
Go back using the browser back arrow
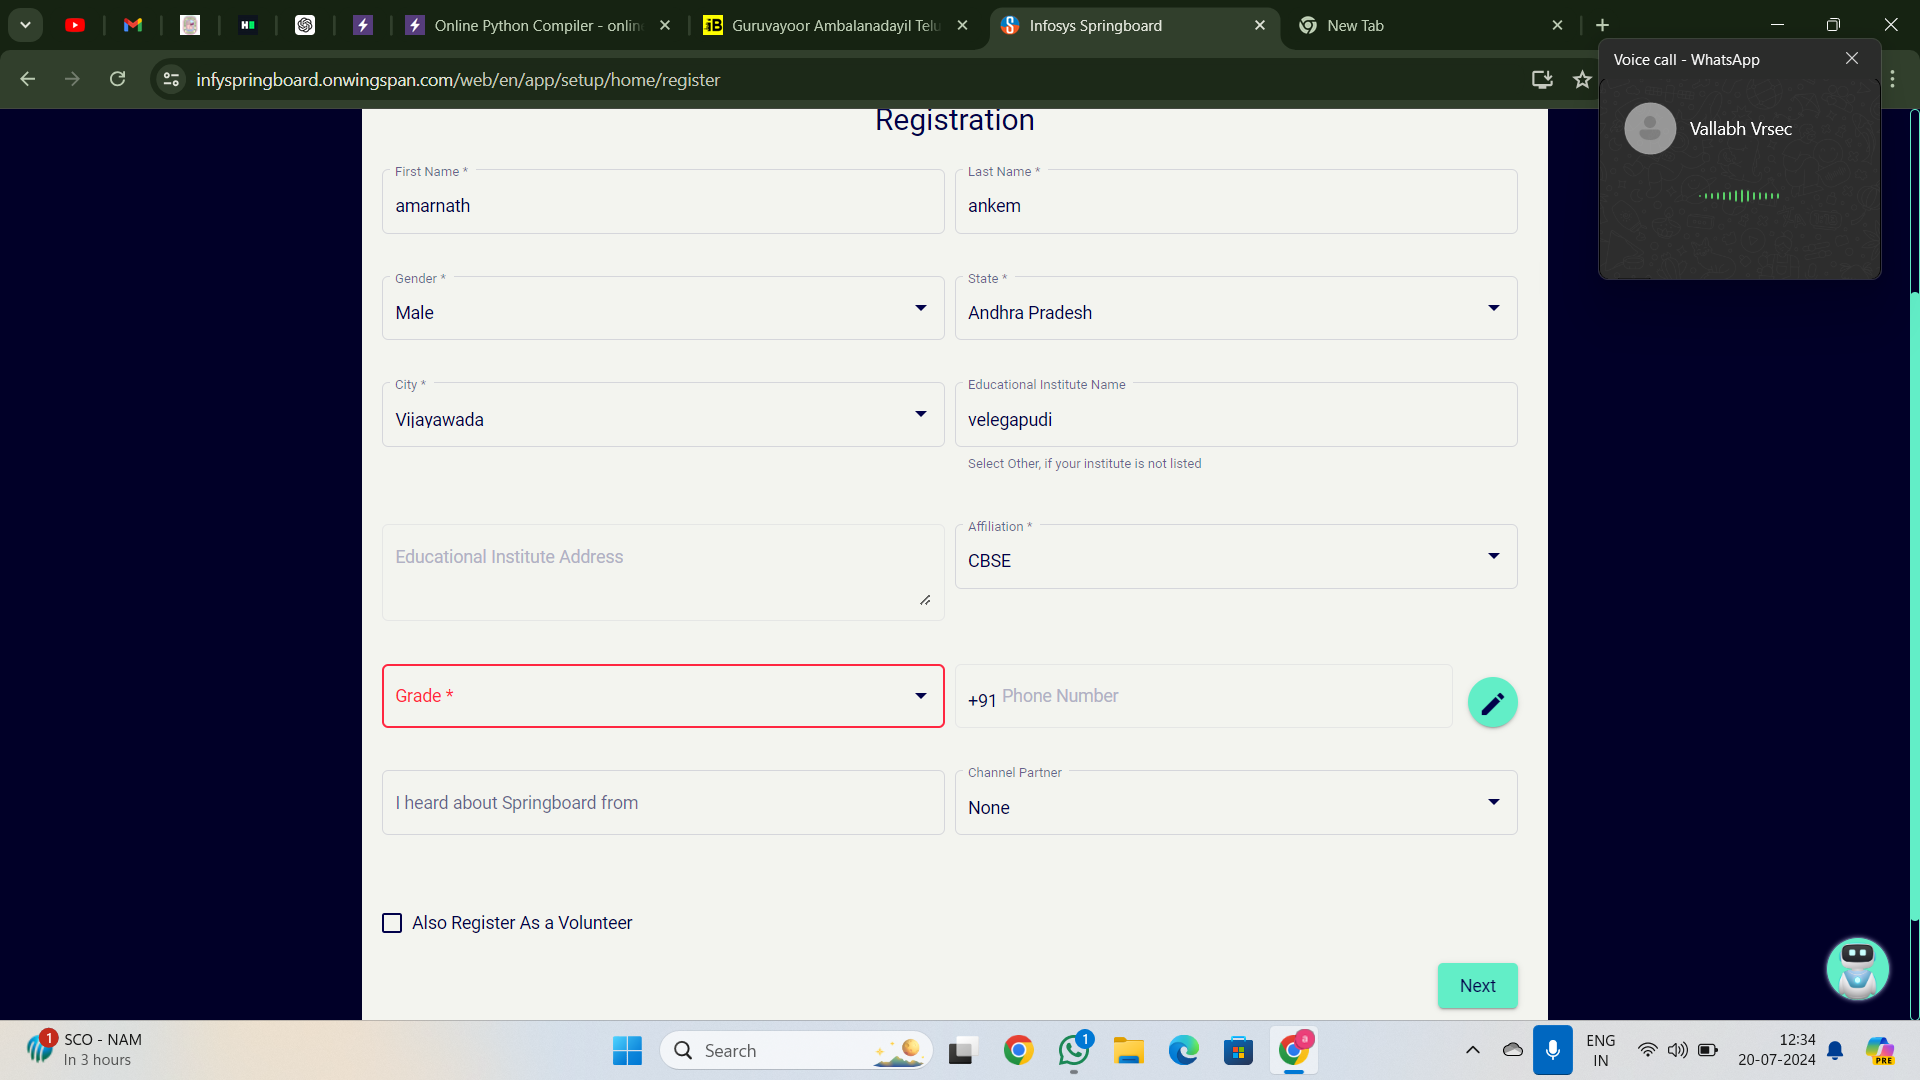click(28, 79)
